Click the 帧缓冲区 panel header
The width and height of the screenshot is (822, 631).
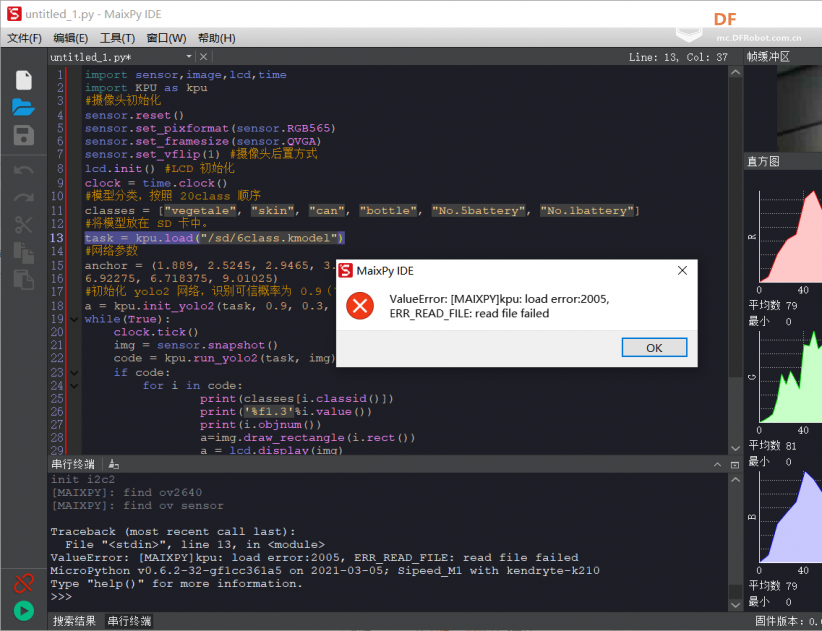[768, 57]
